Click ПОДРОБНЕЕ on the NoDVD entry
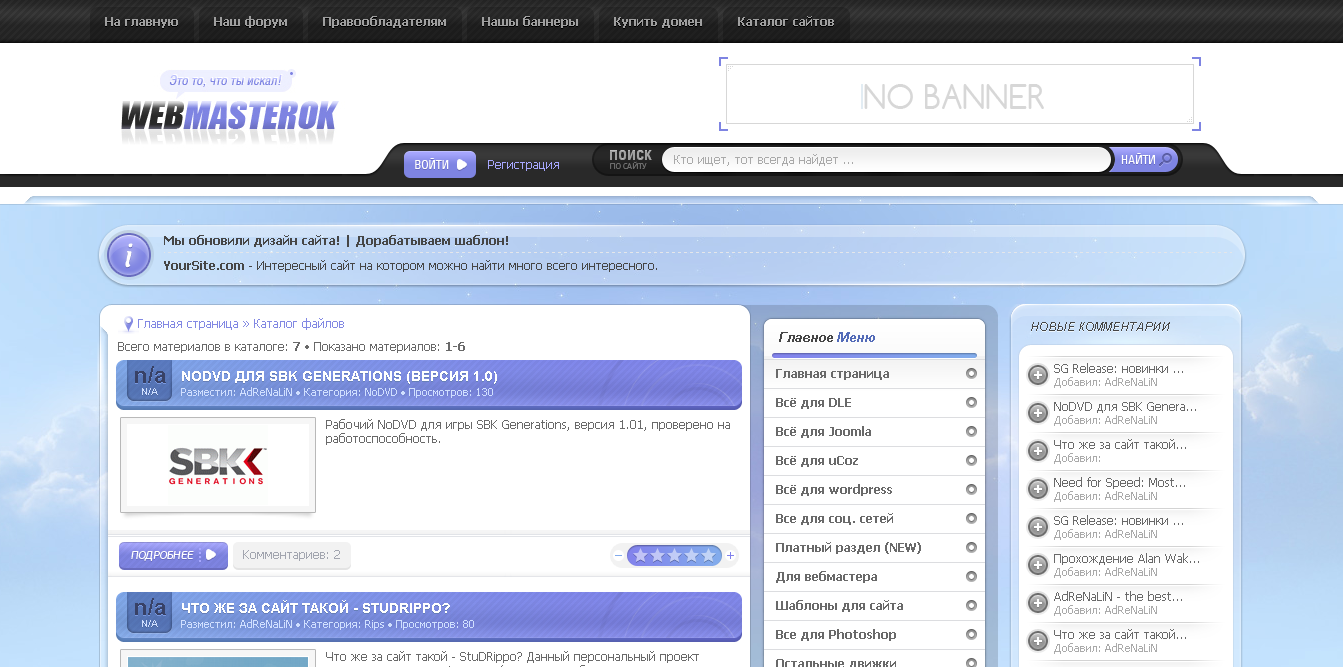1343x667 pixels. 172,555
